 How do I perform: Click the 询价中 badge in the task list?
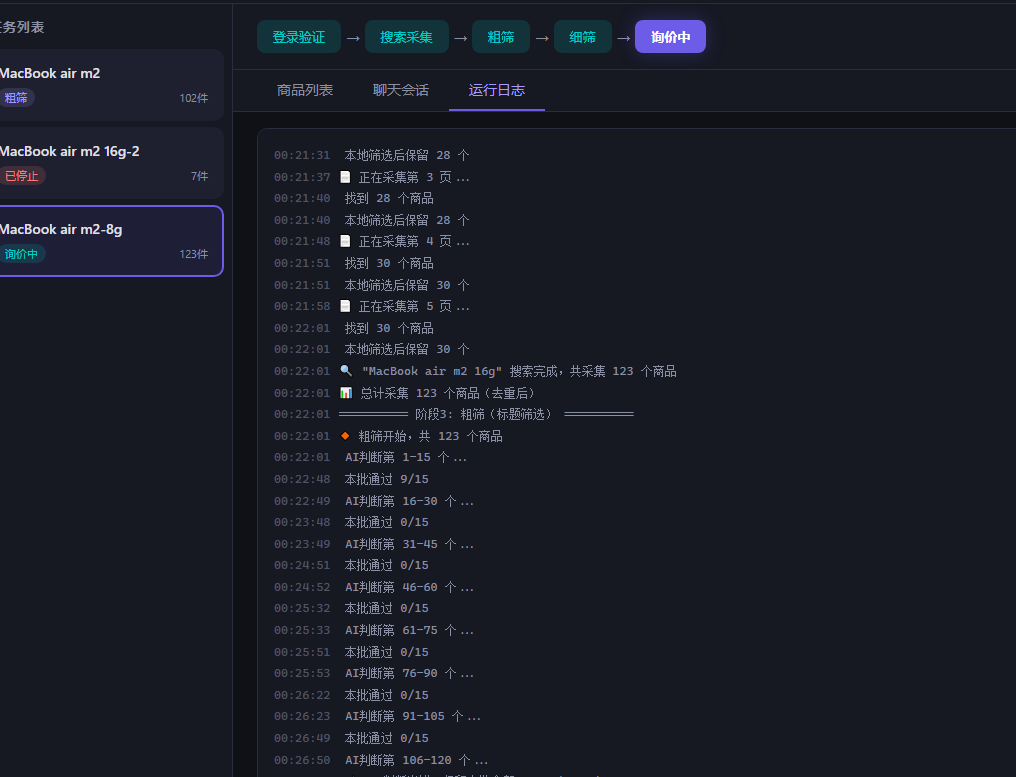(21, 254)
